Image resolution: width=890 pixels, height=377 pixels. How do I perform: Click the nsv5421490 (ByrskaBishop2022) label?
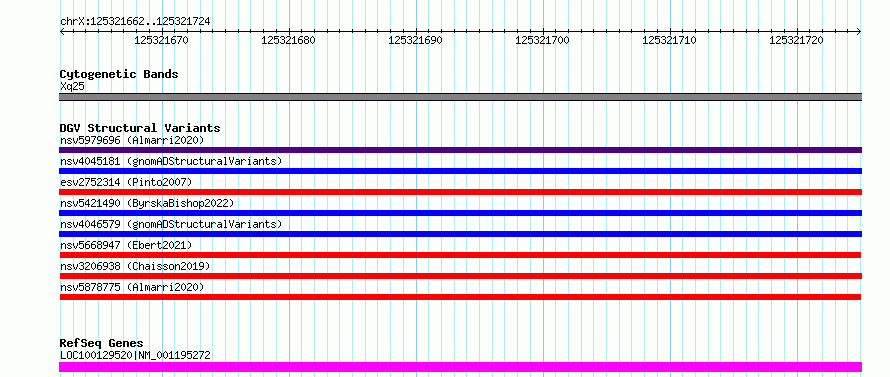pos(146,203)
